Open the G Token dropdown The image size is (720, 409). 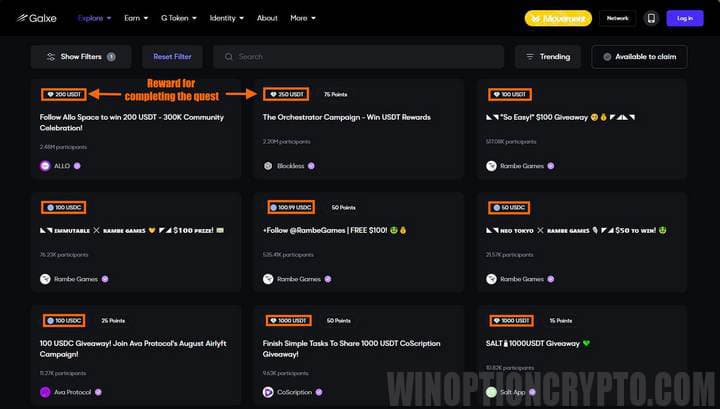point(179,18)
